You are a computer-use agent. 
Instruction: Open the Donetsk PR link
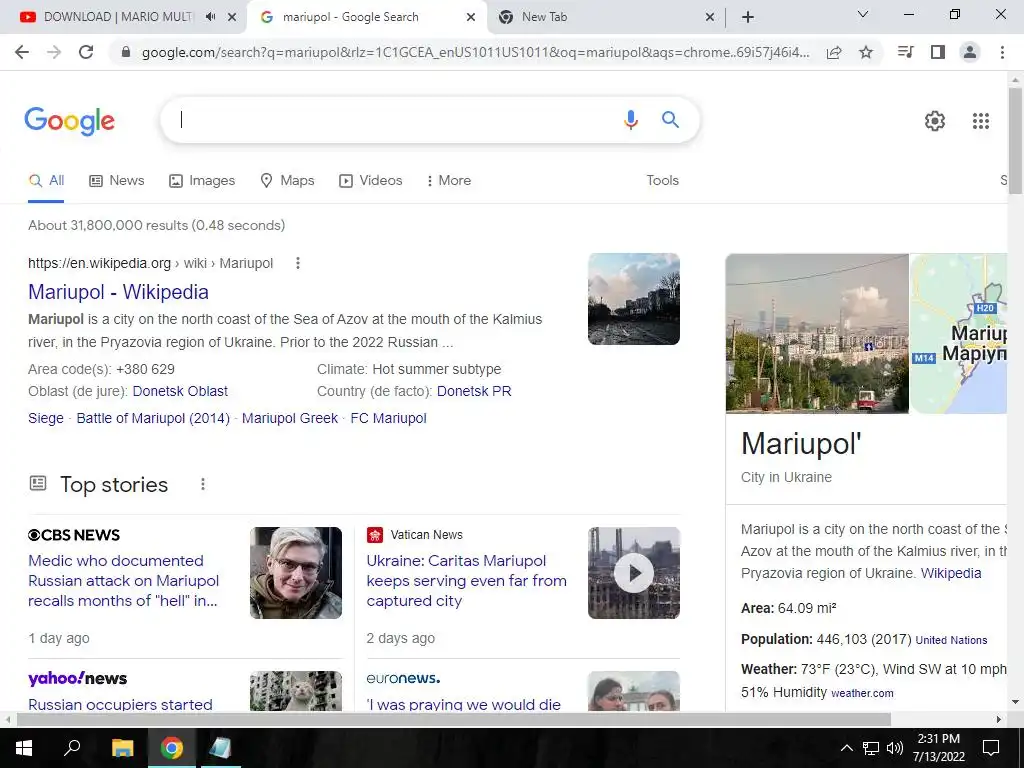474,391
